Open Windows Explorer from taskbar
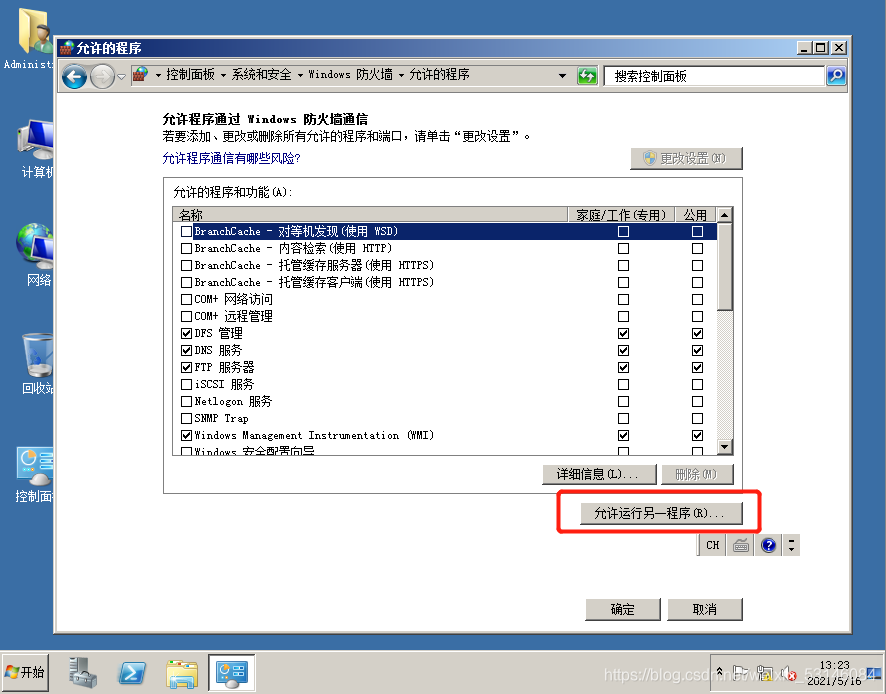This screenshot has width=886, height=694. click(182, 674)
